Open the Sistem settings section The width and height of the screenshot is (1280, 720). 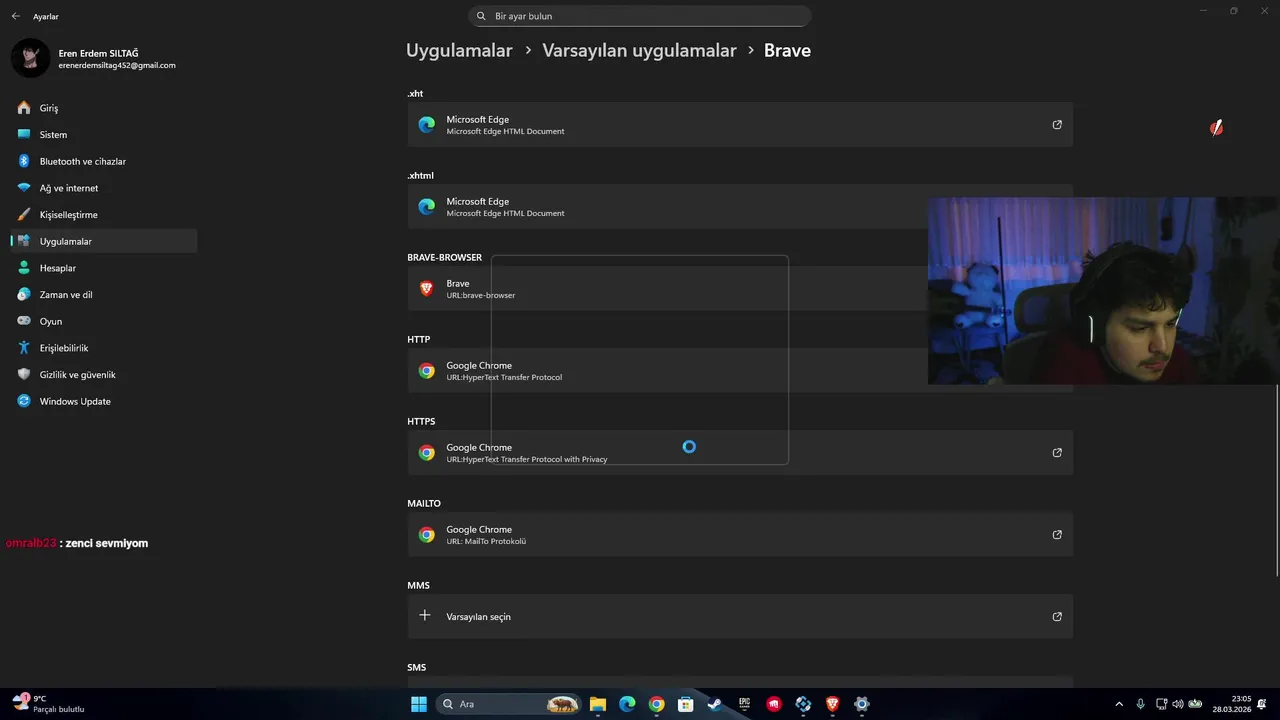click(x=104, y=134)
